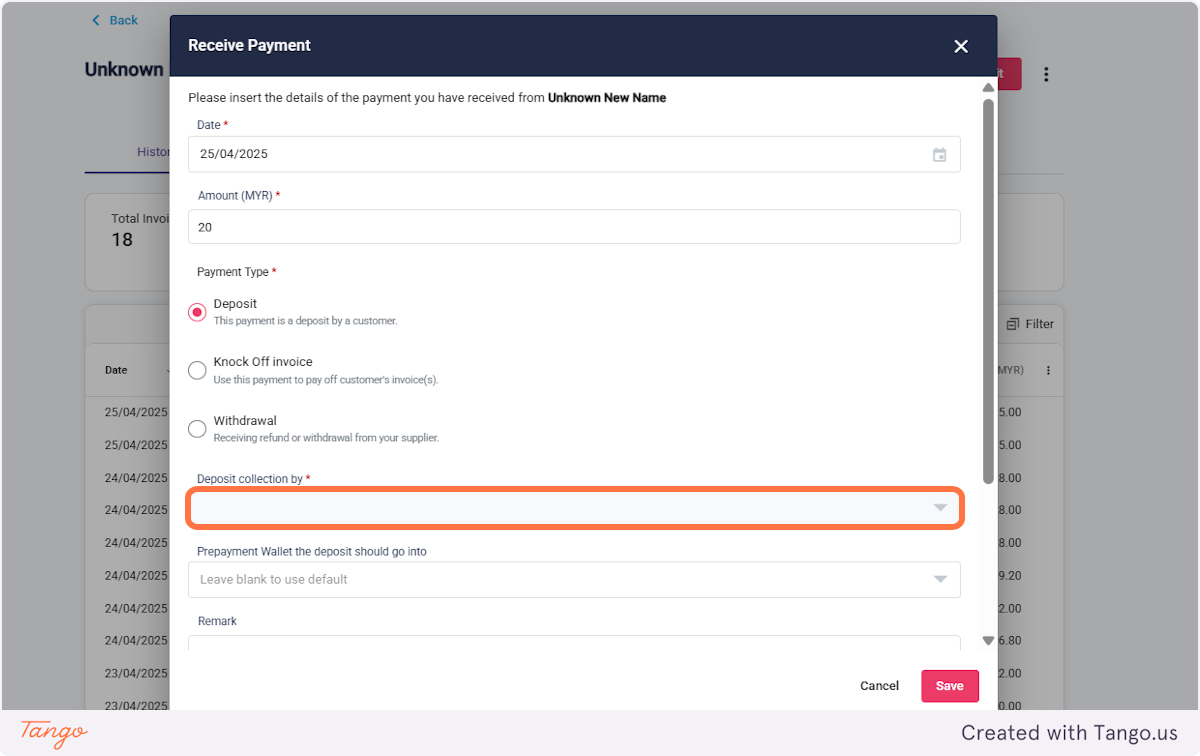Sort by Date column header
The image size is (1200, 756).
(116, 370)
